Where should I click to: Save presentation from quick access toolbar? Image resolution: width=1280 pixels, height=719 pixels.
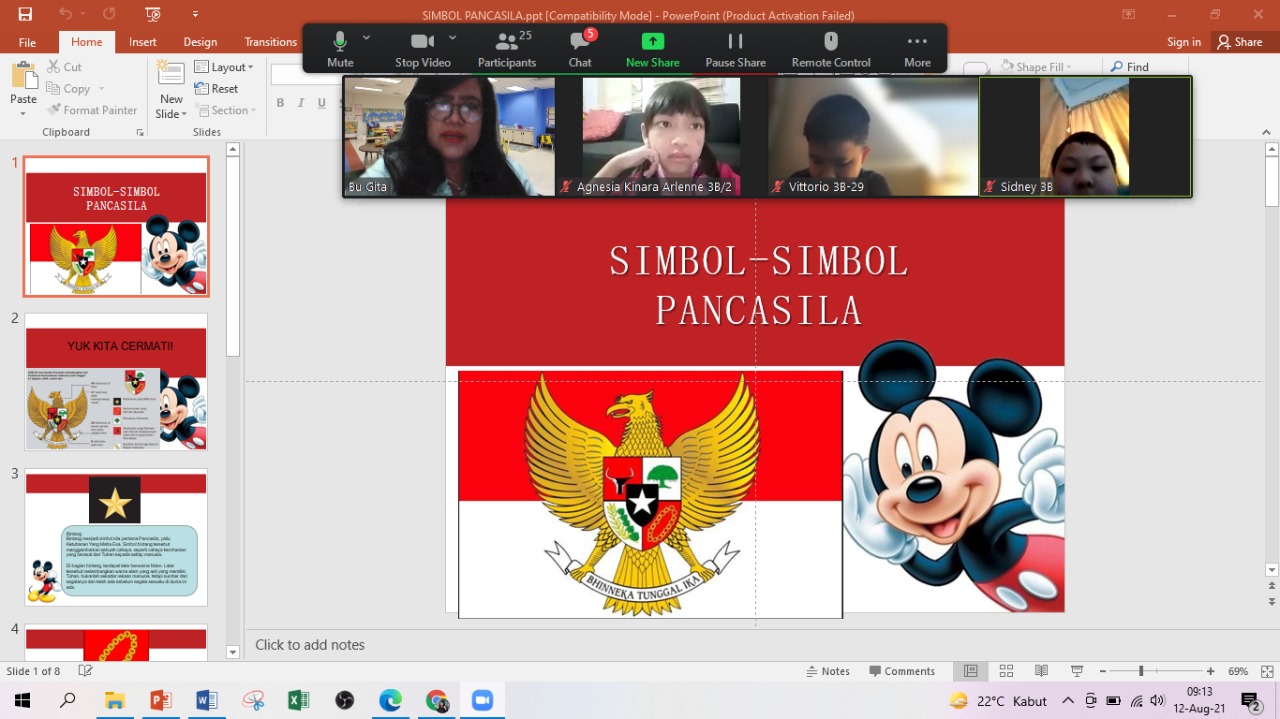pos(25,14)
